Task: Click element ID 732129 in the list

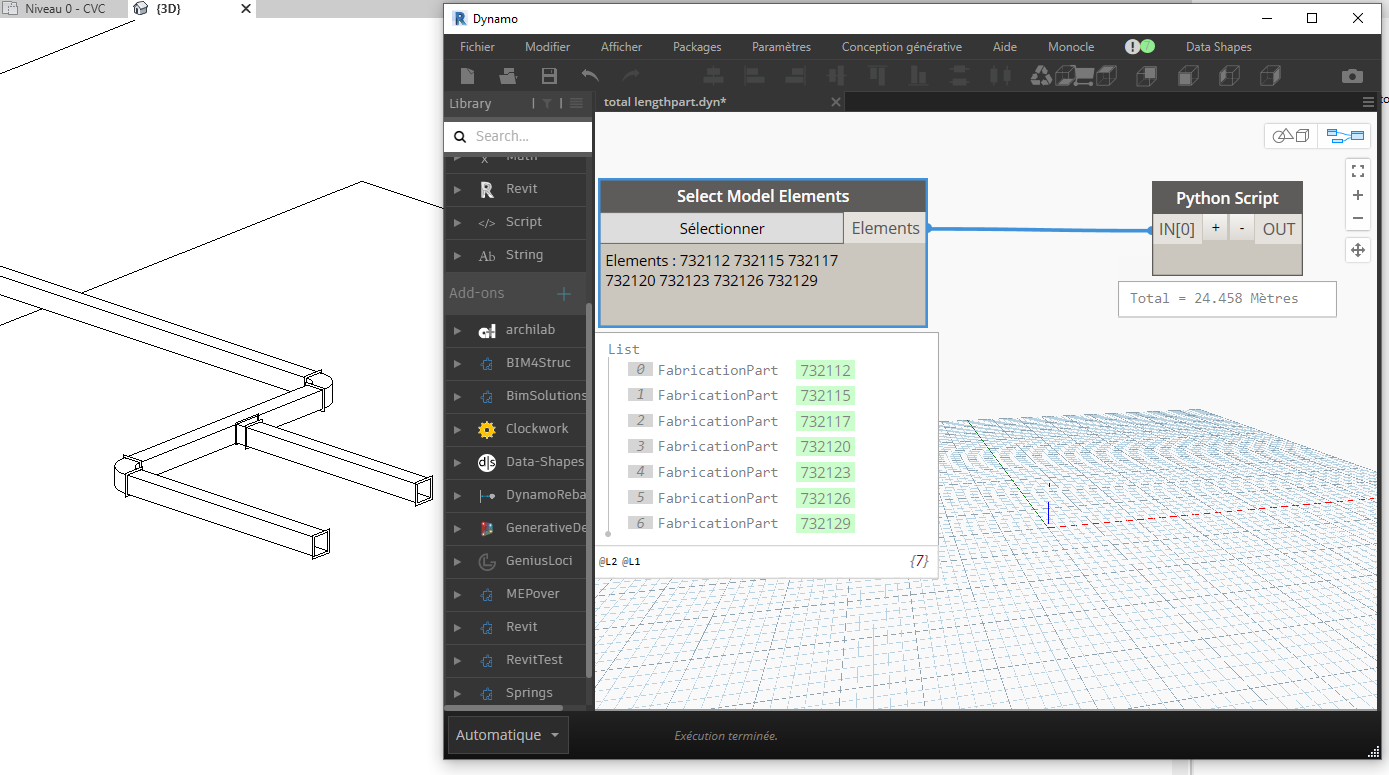Action: (825, 523)
